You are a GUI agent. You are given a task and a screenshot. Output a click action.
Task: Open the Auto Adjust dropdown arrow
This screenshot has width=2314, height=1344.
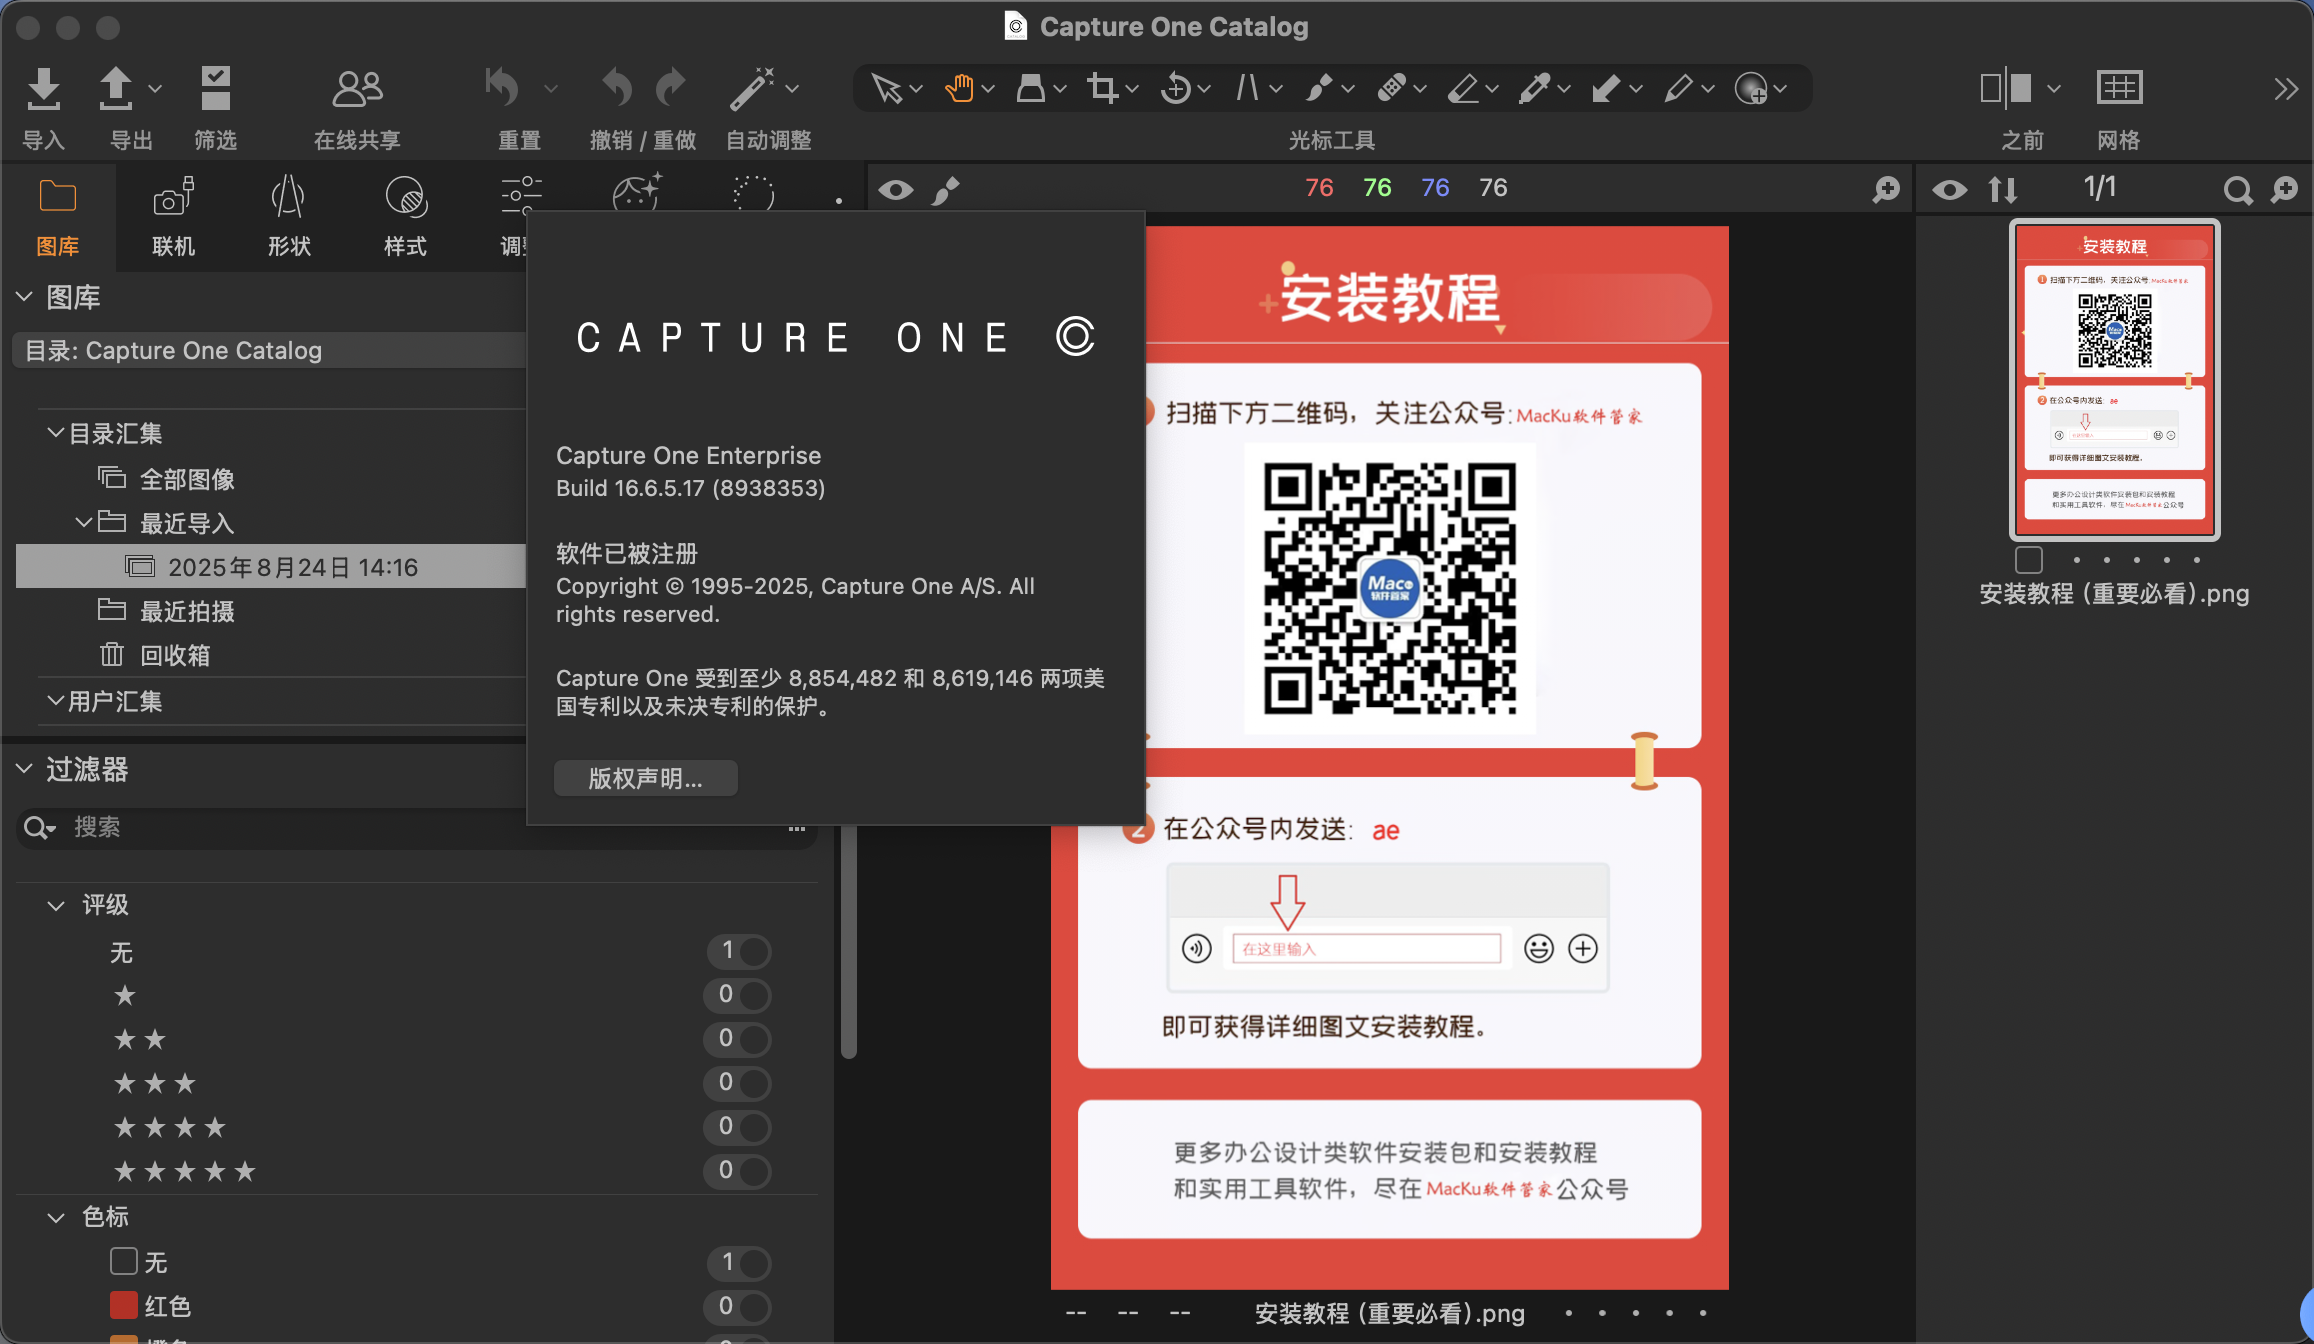[x=792, y=89]
